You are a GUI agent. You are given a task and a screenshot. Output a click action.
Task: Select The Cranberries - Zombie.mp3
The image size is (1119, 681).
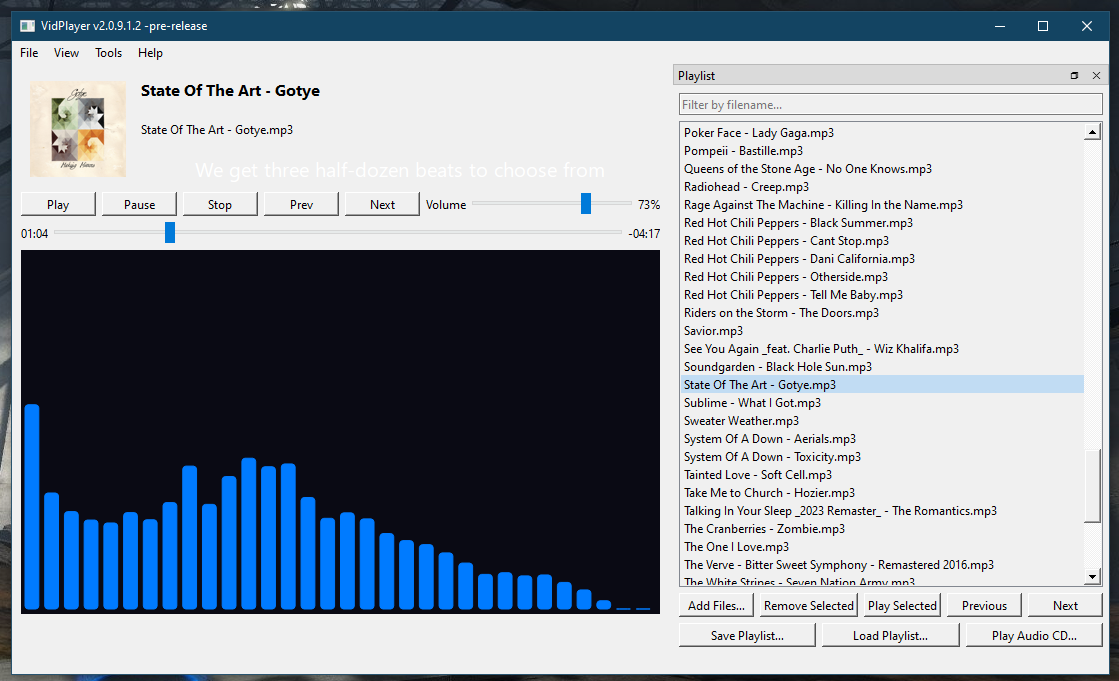pos(882,529)
